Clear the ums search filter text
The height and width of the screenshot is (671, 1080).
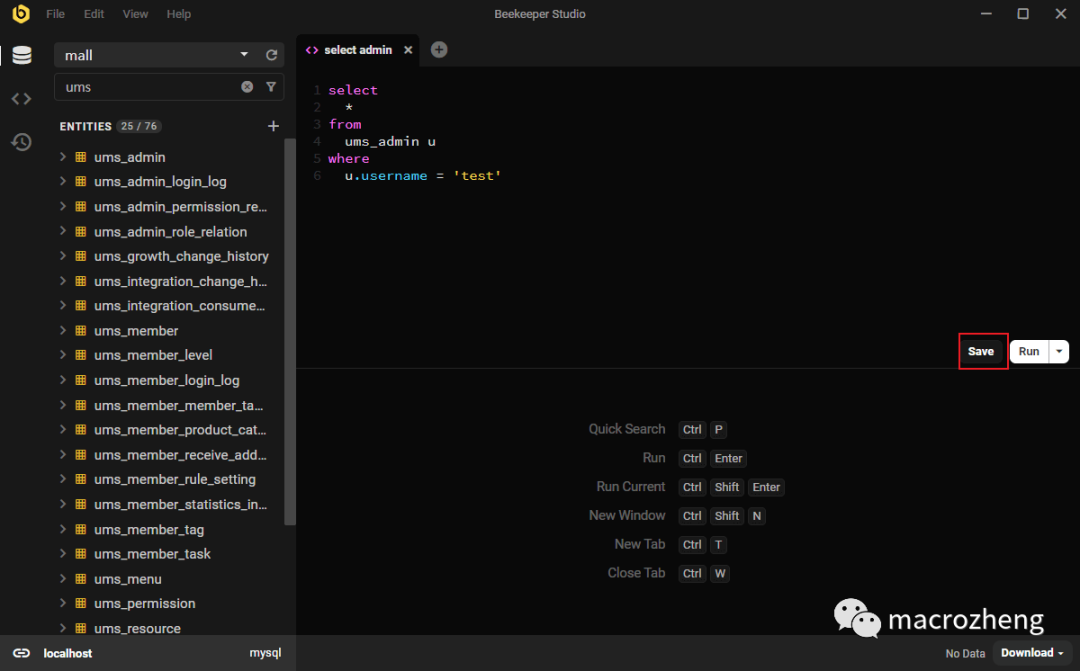tap(247, 87)
